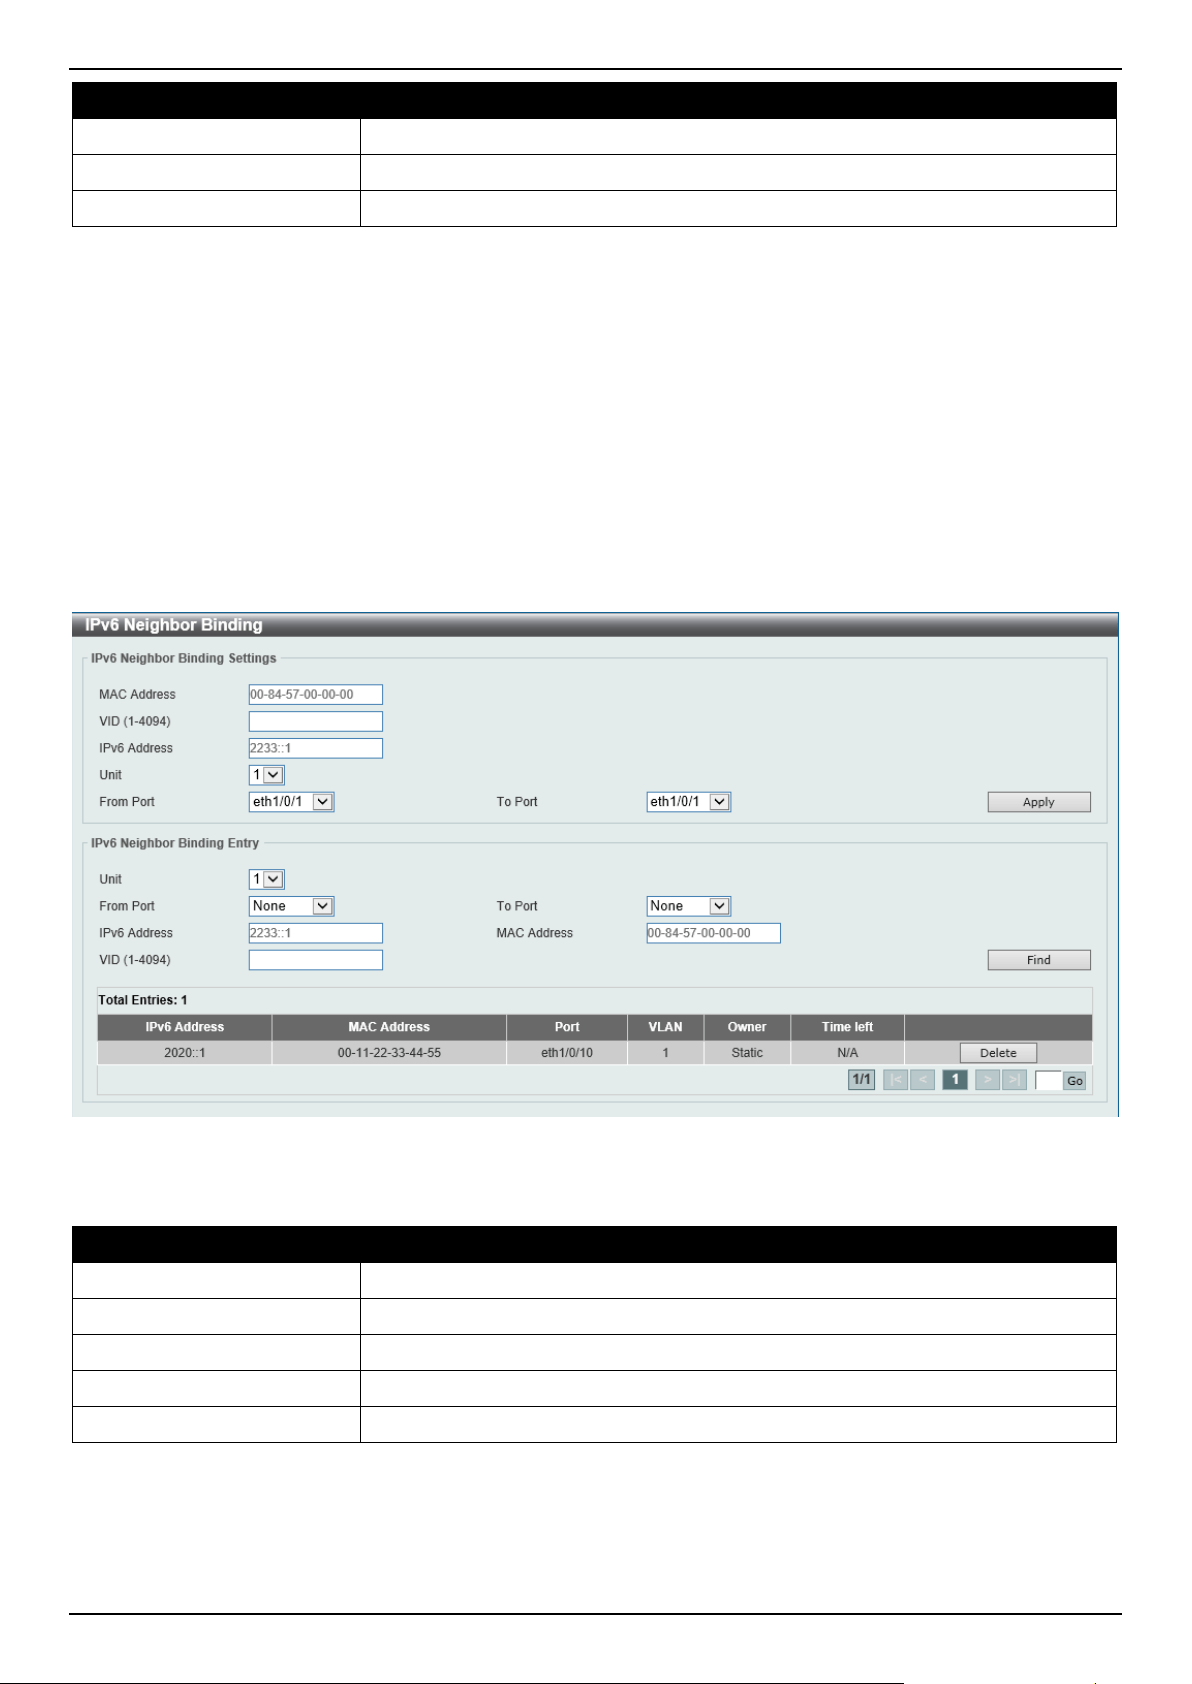Click the IPv6 Address field in Binding Settings

(x=316, y=748)
